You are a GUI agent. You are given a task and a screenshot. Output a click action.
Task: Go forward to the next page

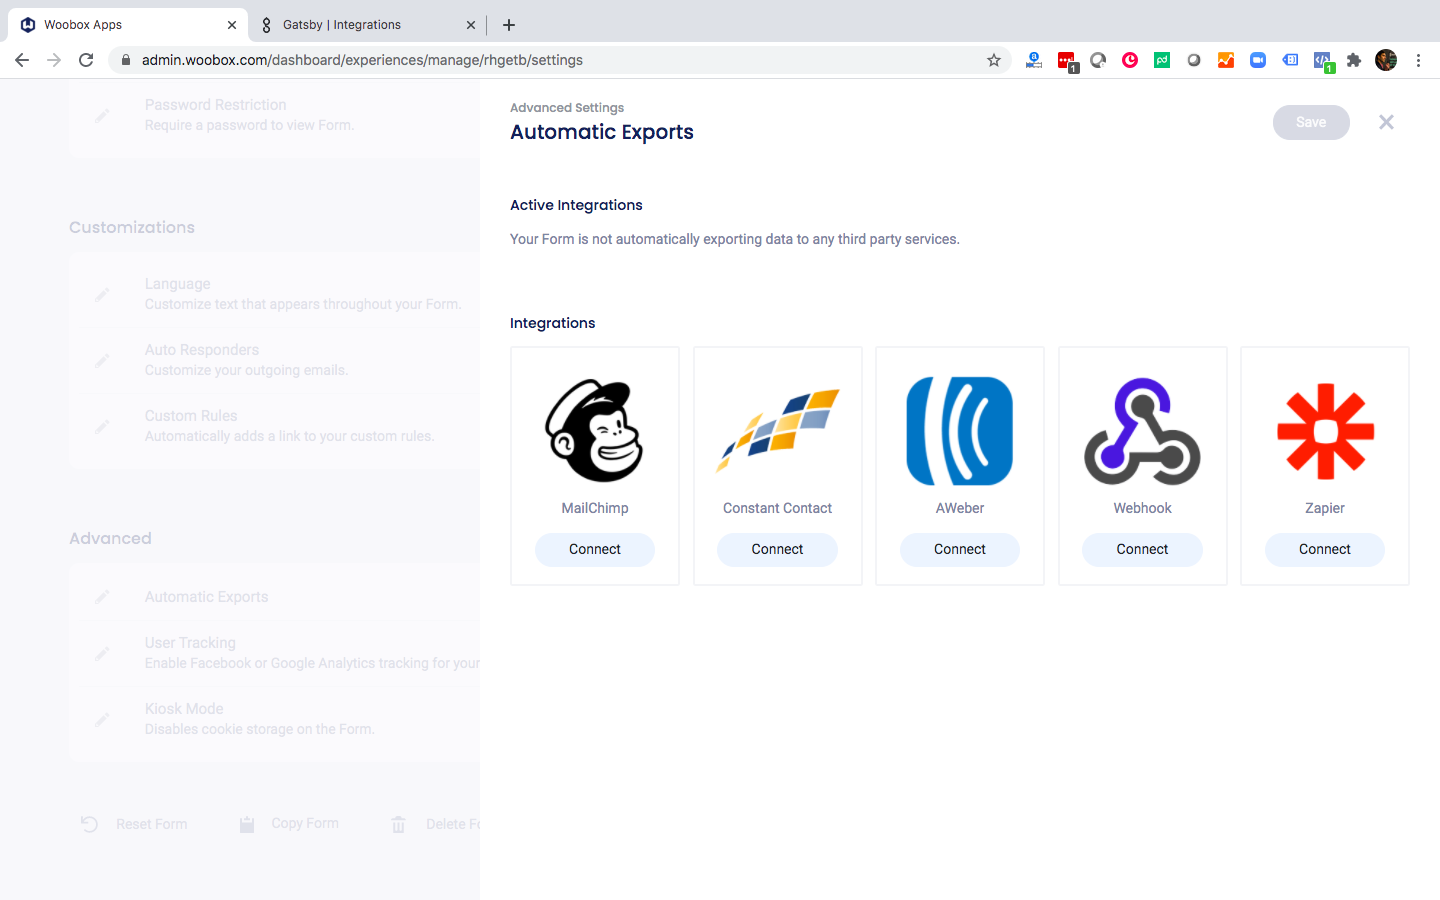pos(54,60)
